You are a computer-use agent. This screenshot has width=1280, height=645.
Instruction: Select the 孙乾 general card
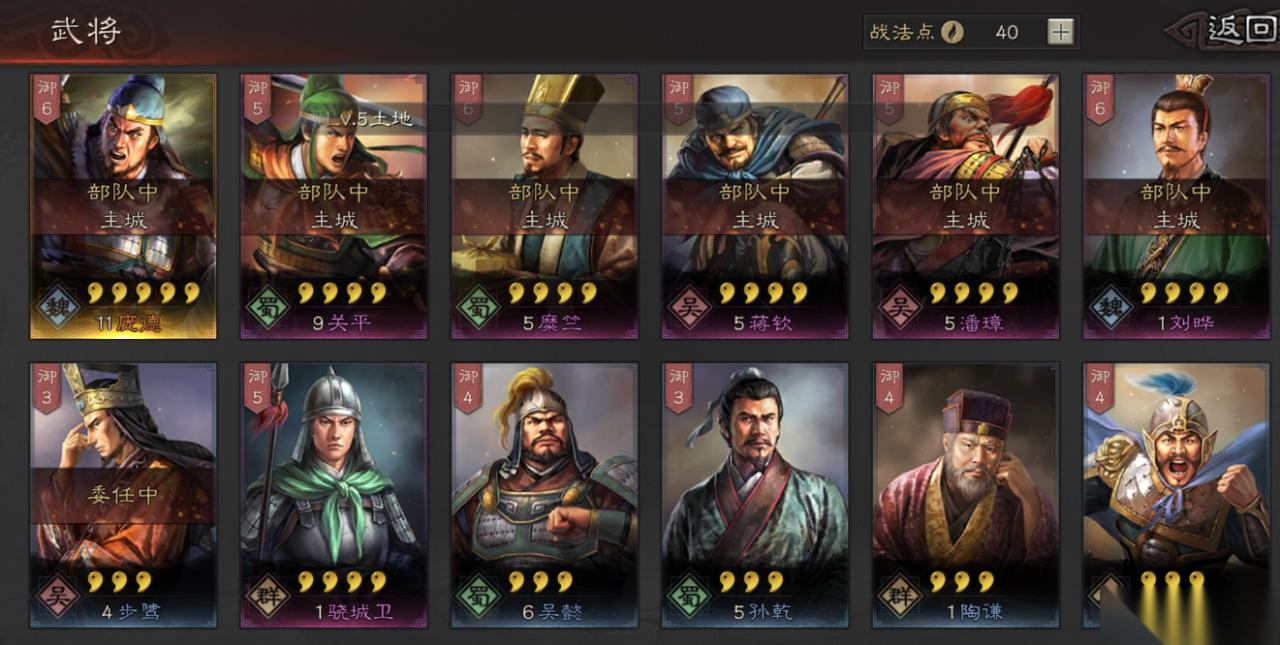coord(755,495)
